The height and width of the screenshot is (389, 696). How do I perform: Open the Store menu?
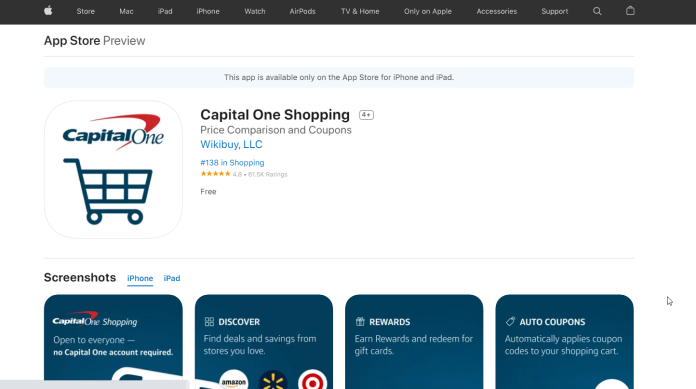(x=86, y=12)
